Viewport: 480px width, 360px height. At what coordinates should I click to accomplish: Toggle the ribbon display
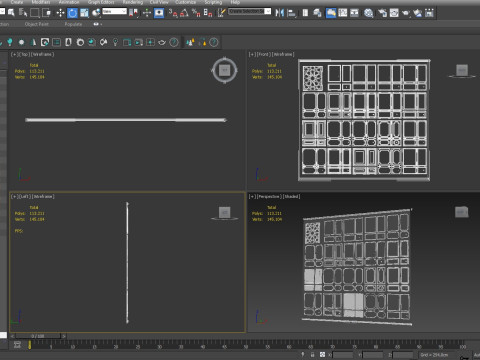coord(331,13)
